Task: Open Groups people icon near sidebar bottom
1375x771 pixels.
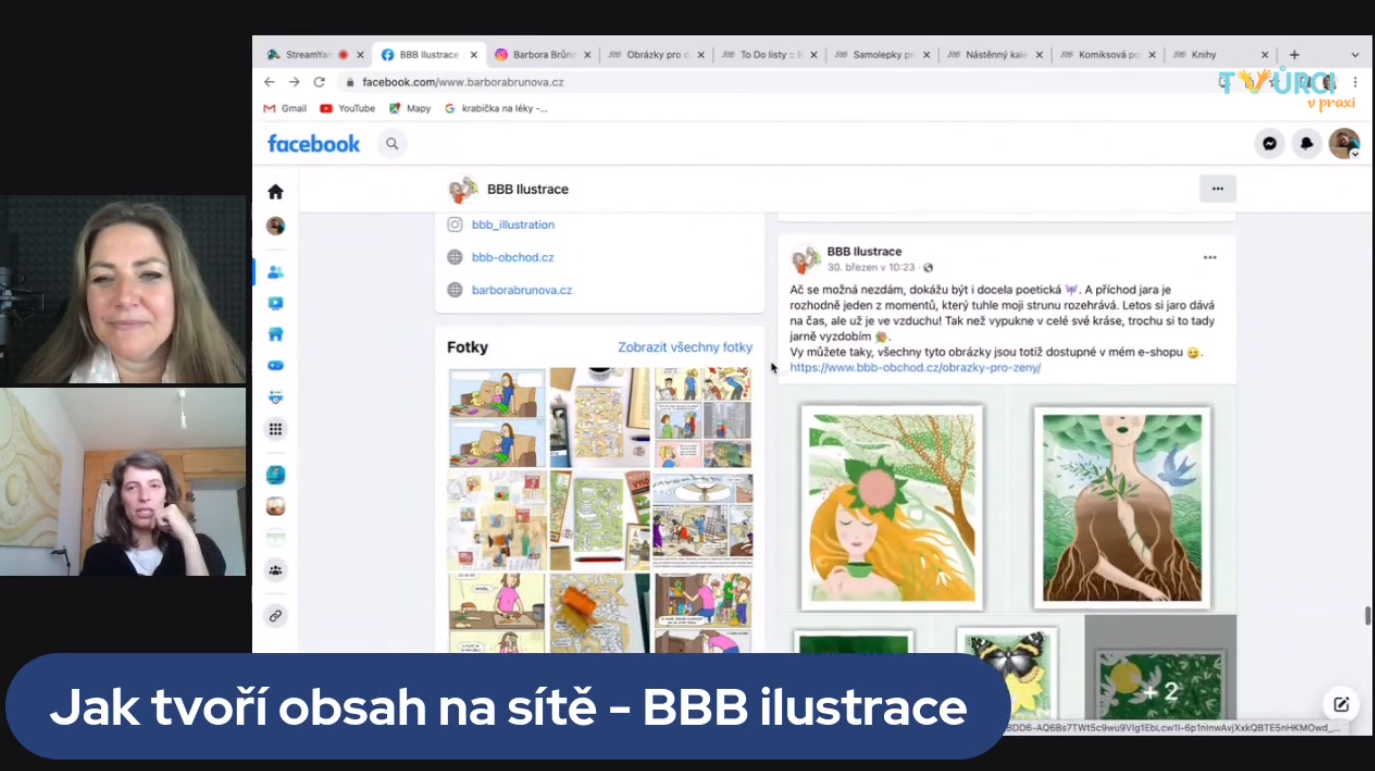Action: [x=276, y=570]
